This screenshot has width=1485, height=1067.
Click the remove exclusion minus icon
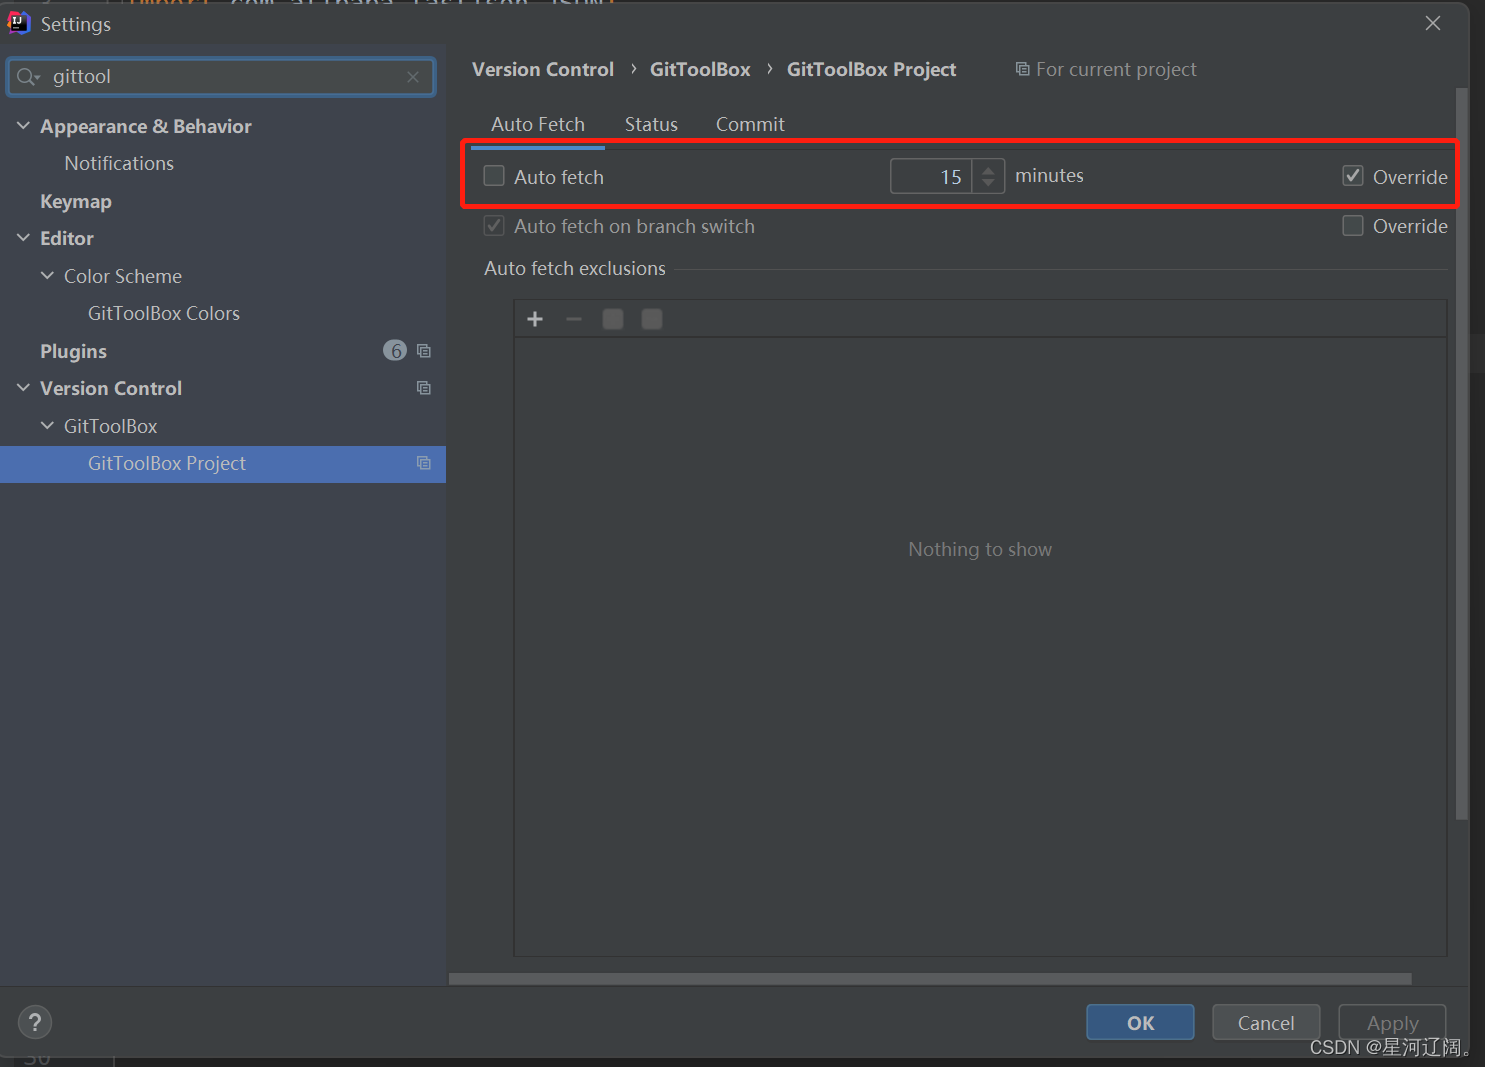tap(574, 319)
